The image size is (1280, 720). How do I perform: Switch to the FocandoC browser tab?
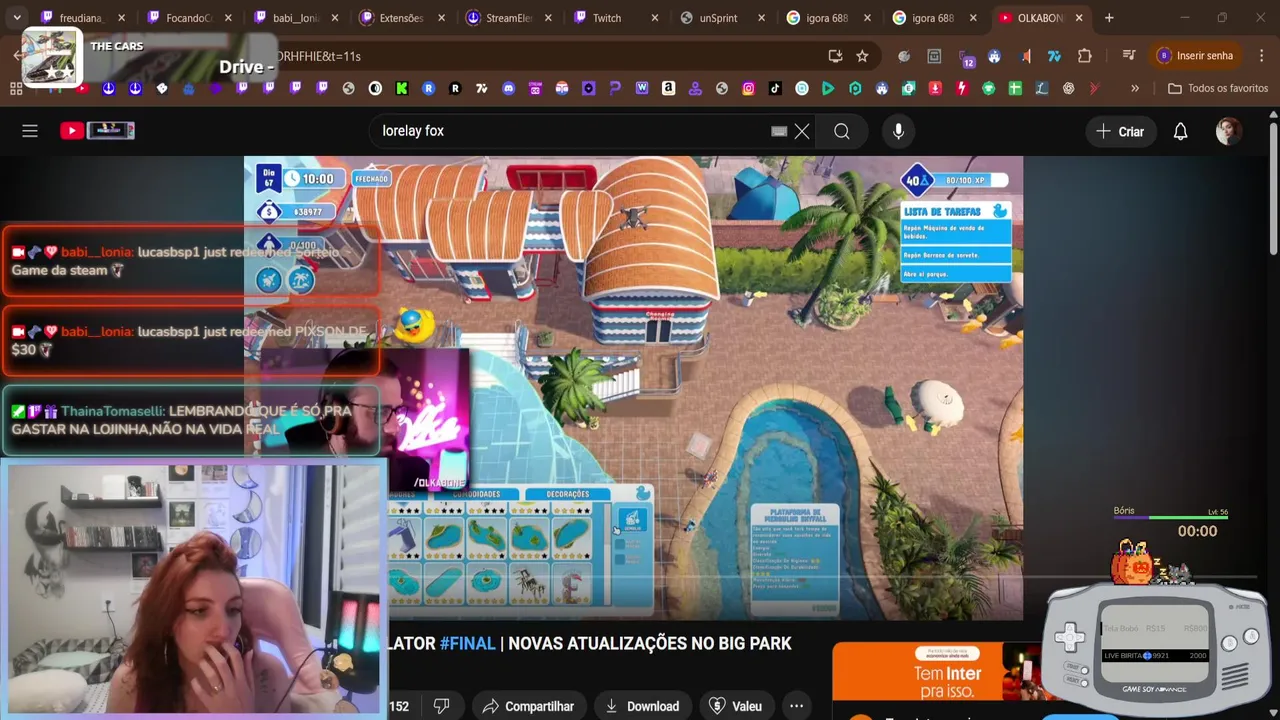[188, 18]
